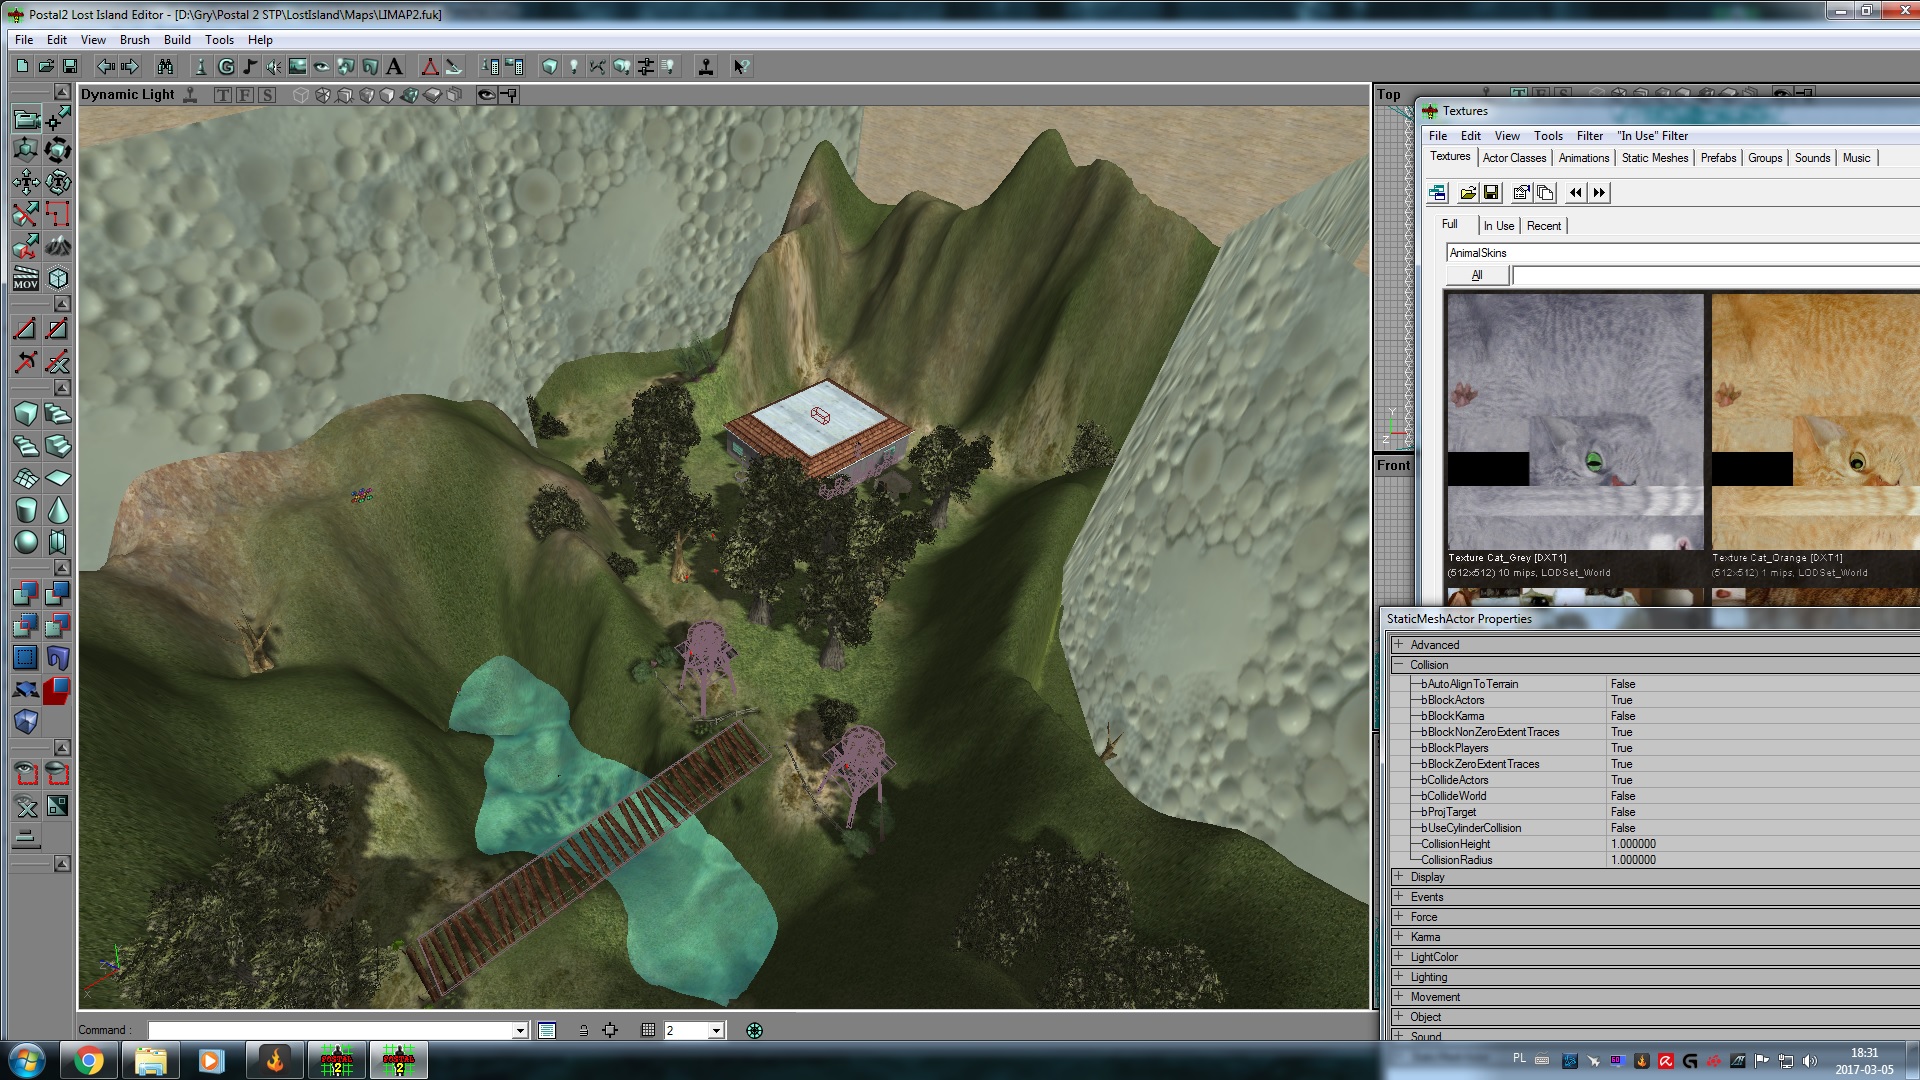Open the Actor Class browser pawn icon
The image size is (1920, 1080).
coord(201,67)
